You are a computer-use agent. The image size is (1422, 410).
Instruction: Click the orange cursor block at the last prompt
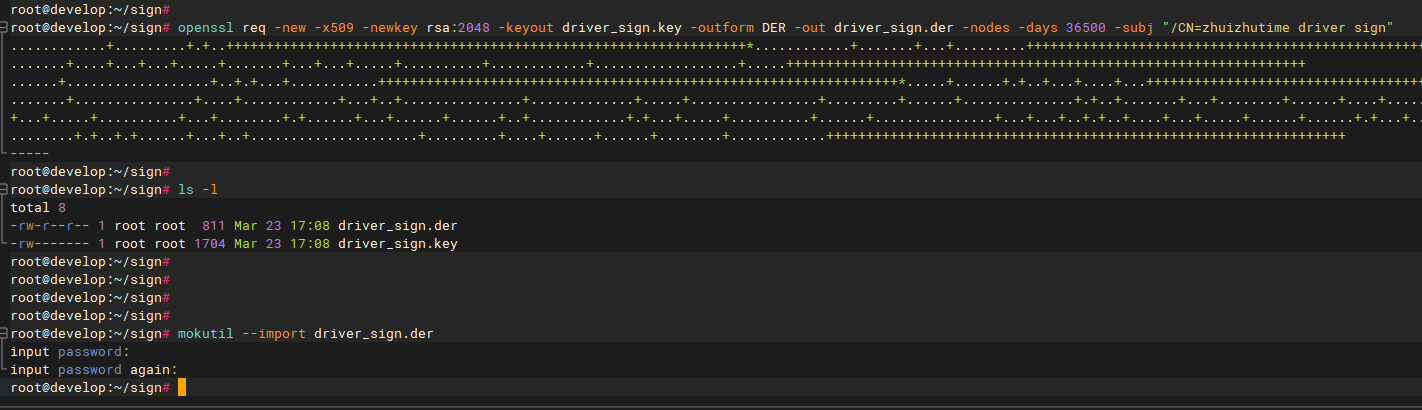[182, 388]
